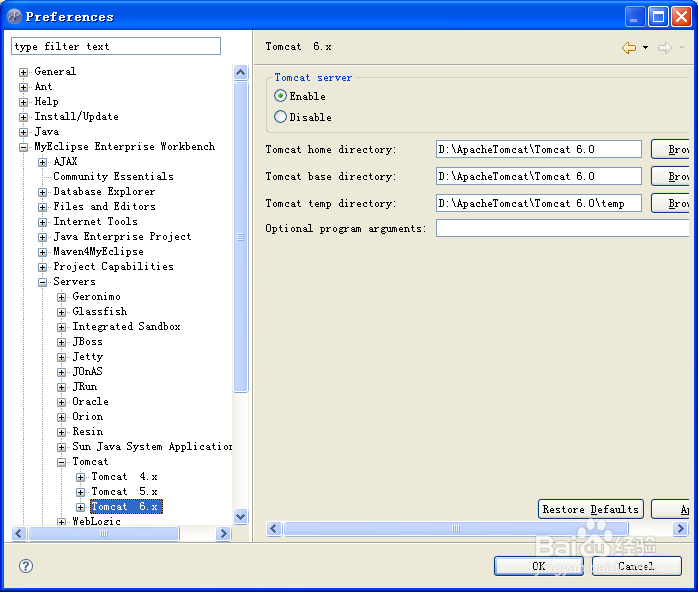This screenshot has height=592, width=698.
Task: Select JOnAS server item
Action: [x=87, y=371]
